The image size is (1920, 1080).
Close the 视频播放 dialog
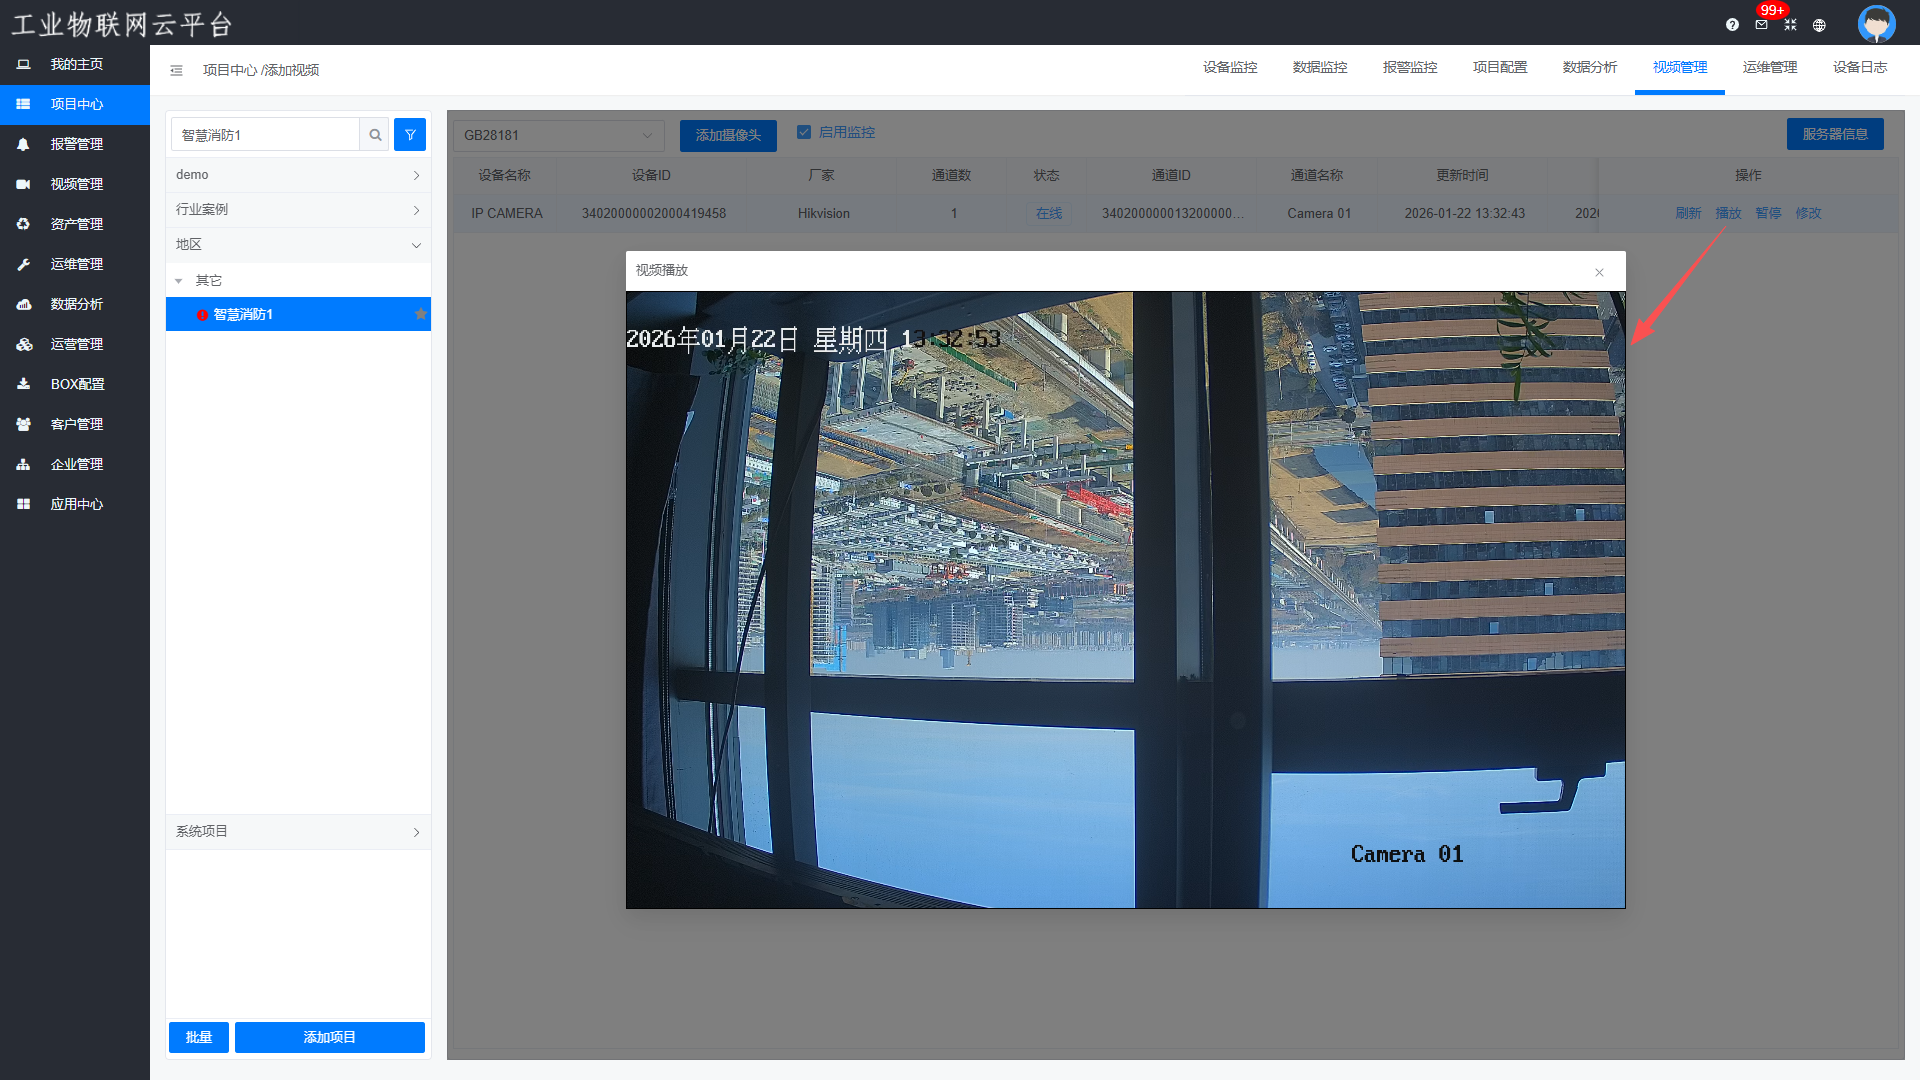coord(1599,272)
